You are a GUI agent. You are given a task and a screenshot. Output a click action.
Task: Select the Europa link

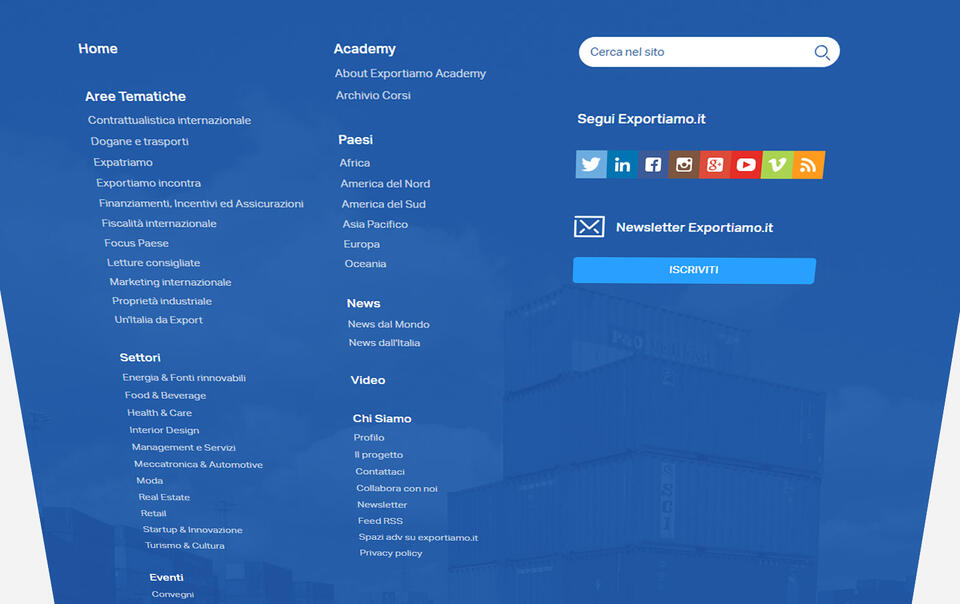362,244
